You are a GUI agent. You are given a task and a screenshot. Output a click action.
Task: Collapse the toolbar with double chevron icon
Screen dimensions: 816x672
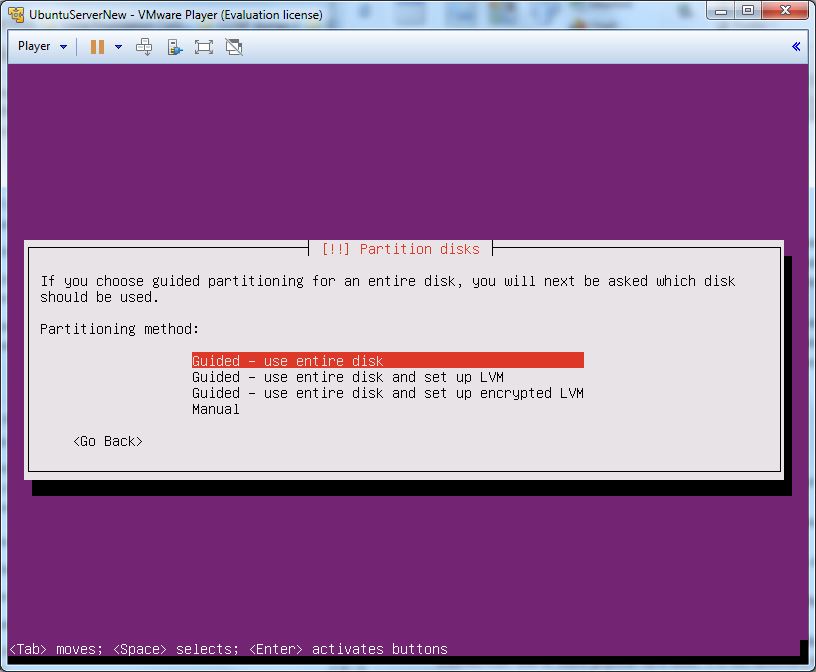[x=796, y=46]
